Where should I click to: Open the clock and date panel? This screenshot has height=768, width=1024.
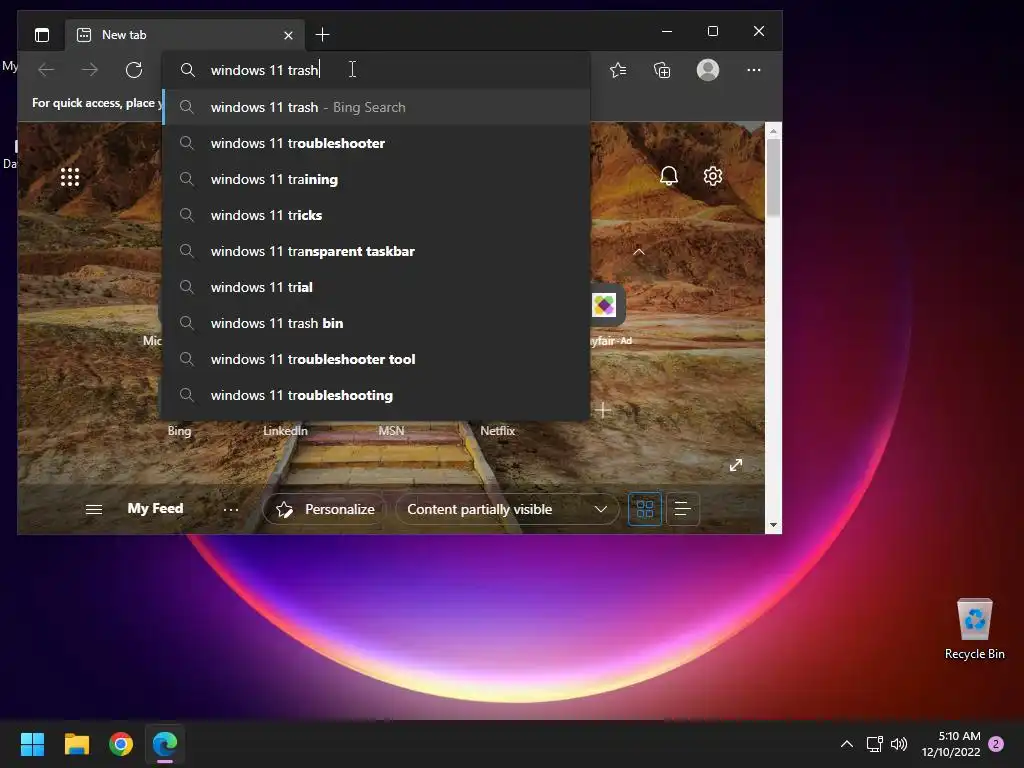pyautogui.click(x=951, y=744)
